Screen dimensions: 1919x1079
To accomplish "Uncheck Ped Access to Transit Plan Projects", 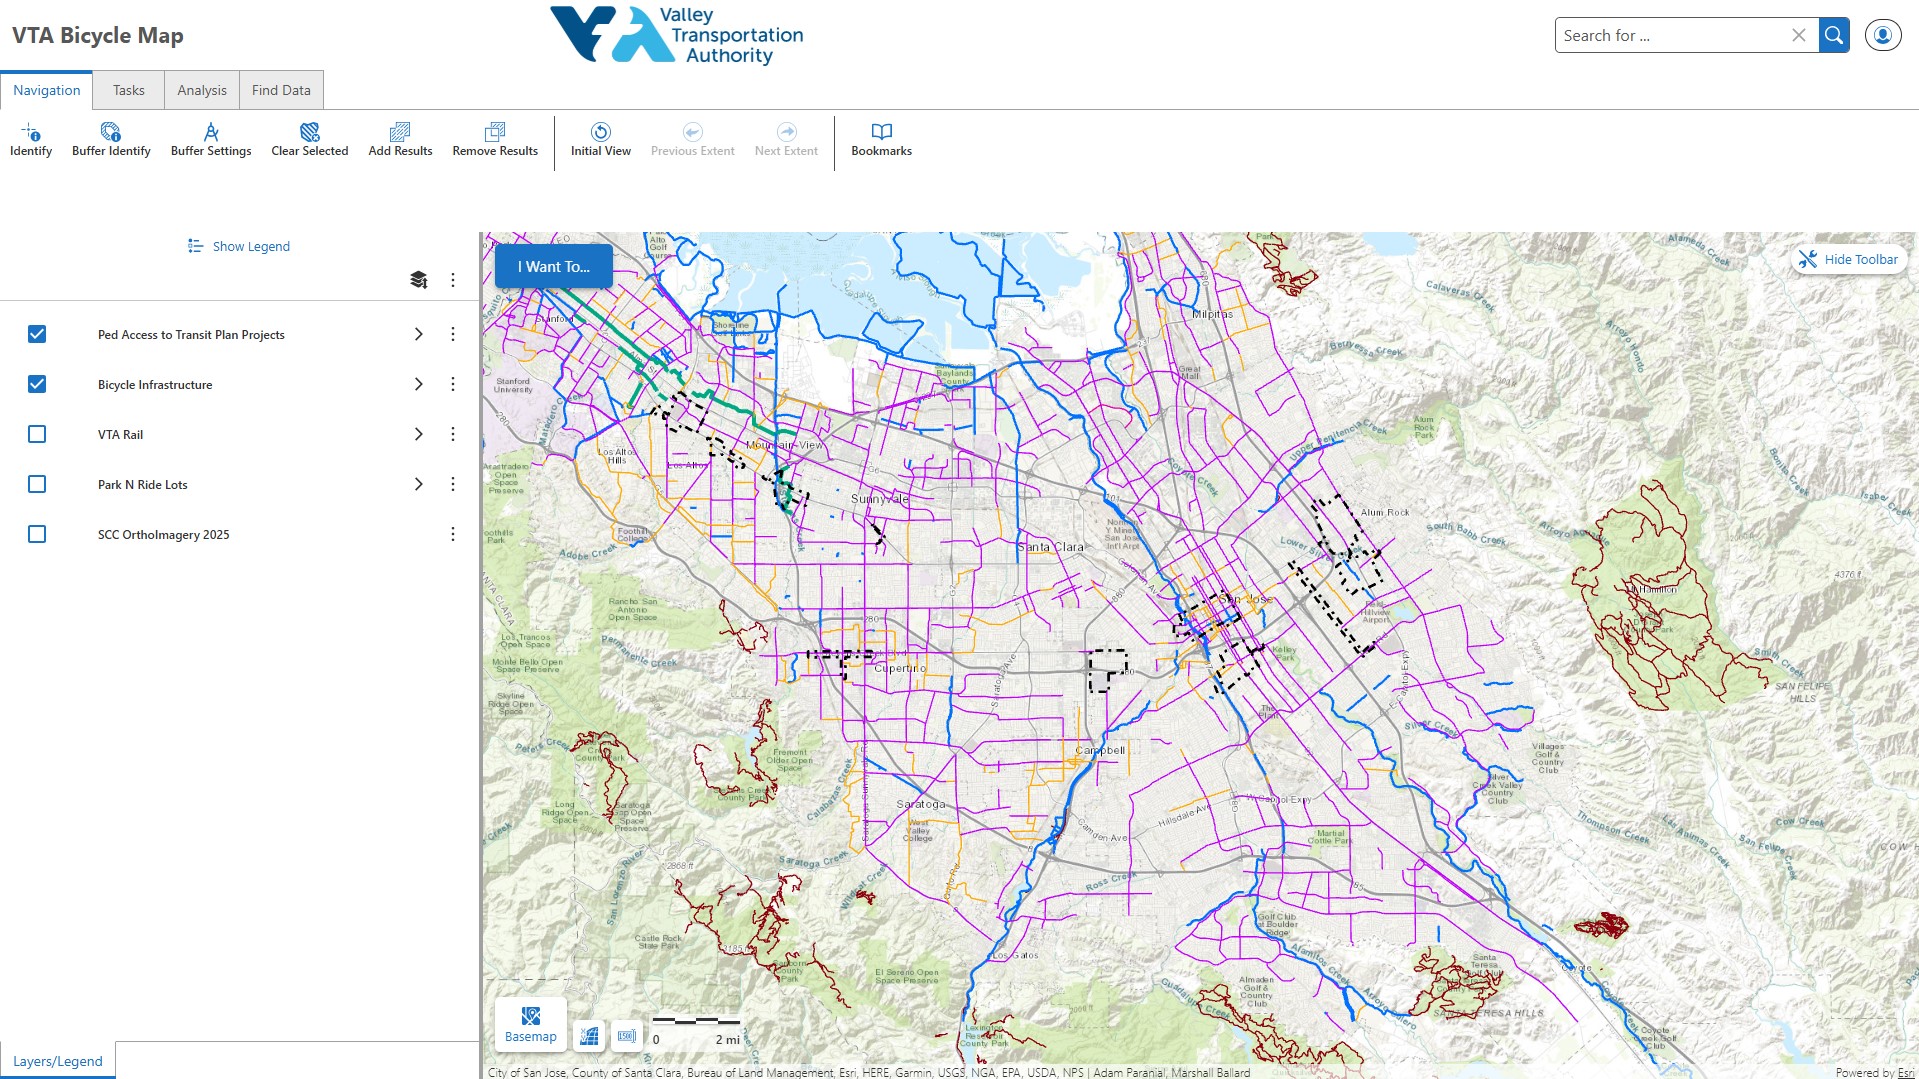I will coord(37,334).
